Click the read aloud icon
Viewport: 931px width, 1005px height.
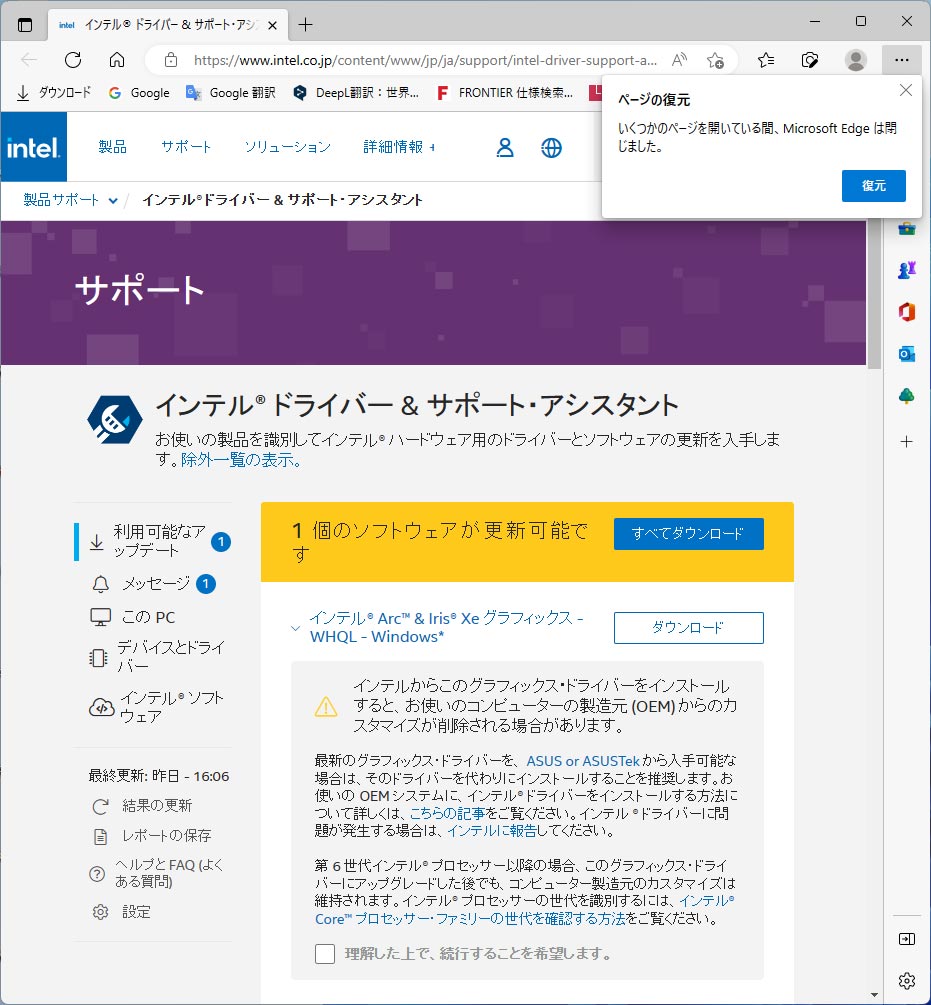(679, 60)
